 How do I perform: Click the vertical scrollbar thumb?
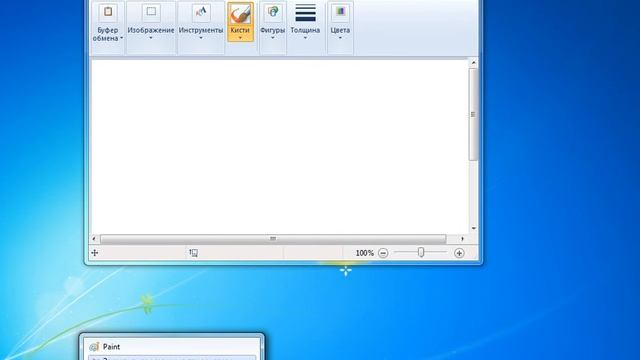[473, 114]
